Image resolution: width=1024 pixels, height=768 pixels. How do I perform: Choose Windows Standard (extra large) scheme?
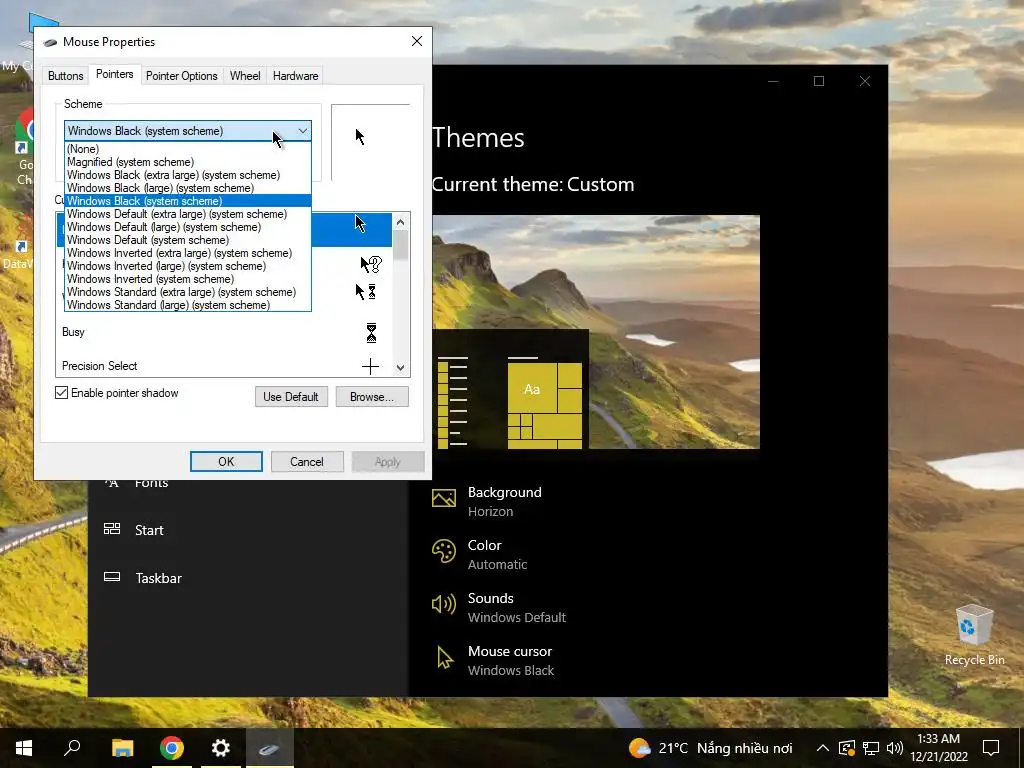[x=188, y=293]
